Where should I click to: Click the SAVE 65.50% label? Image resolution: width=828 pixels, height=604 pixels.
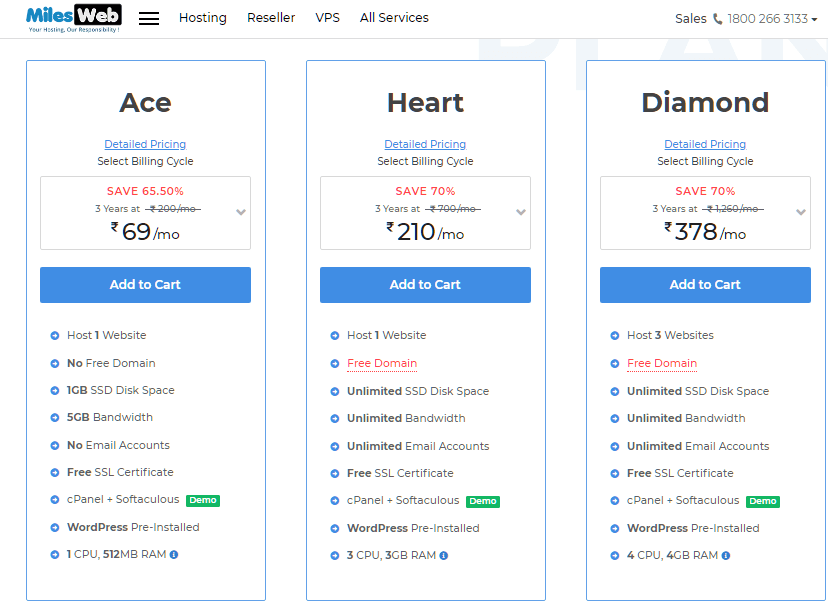tap(145, 191)
